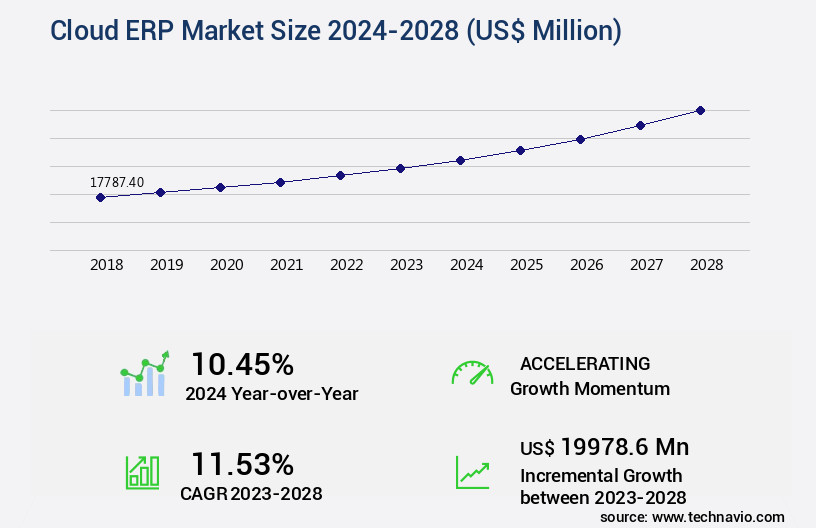The image size is (816, 528).
Task: Click the 11.53% CAGR value
Action: coord(242,464)
